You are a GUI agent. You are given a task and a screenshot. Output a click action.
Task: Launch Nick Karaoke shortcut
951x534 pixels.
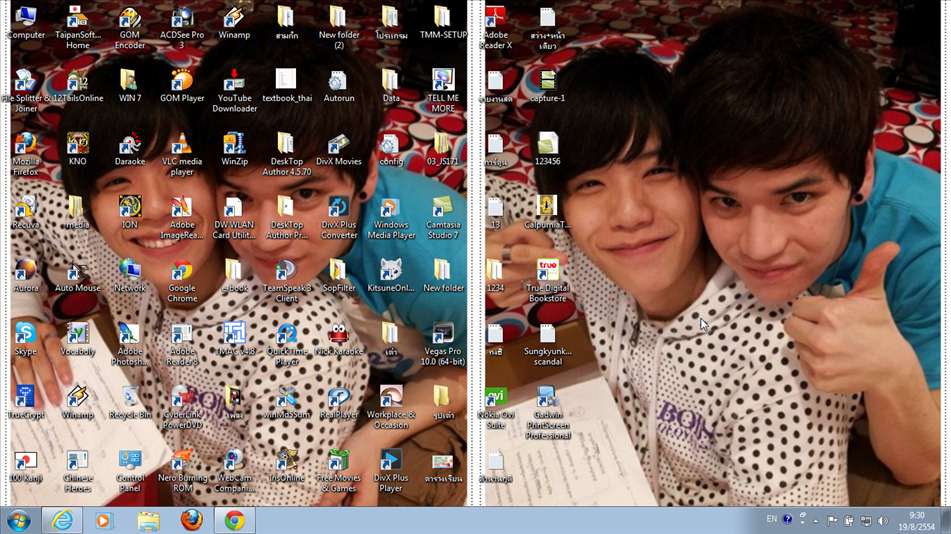coord(338,338)
